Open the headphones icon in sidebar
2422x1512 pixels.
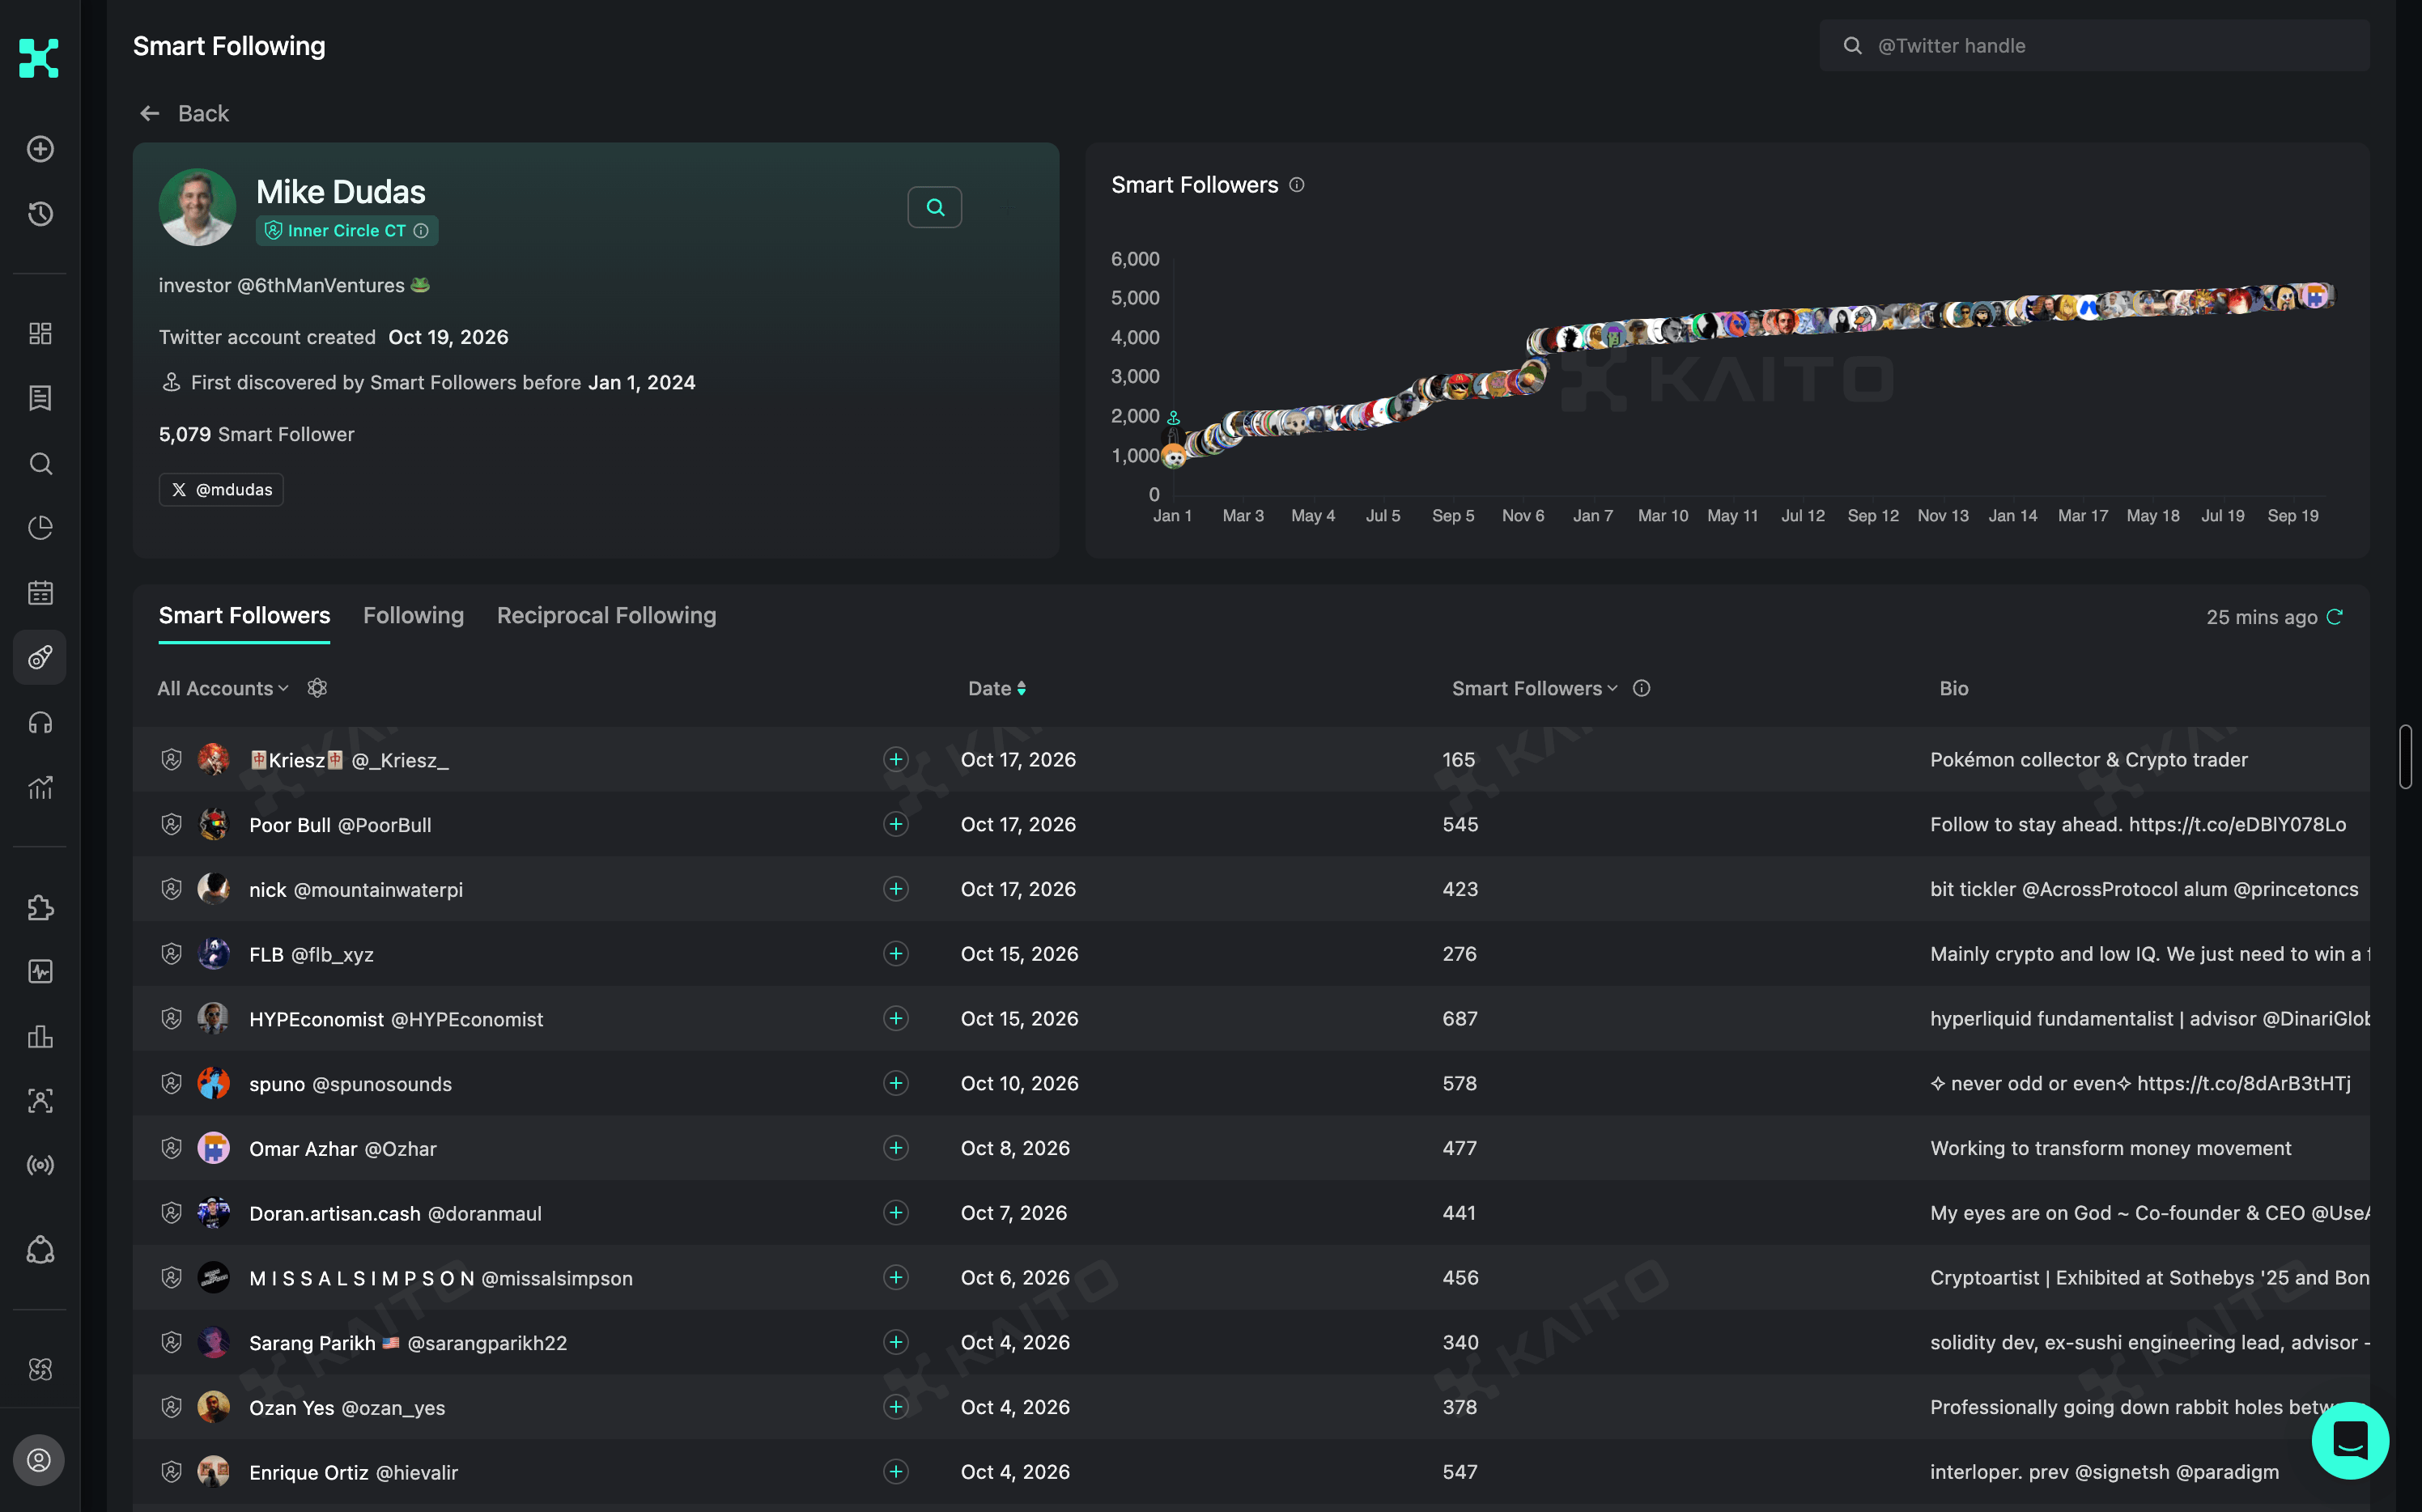pyautogui.click(x=40, y=723)
